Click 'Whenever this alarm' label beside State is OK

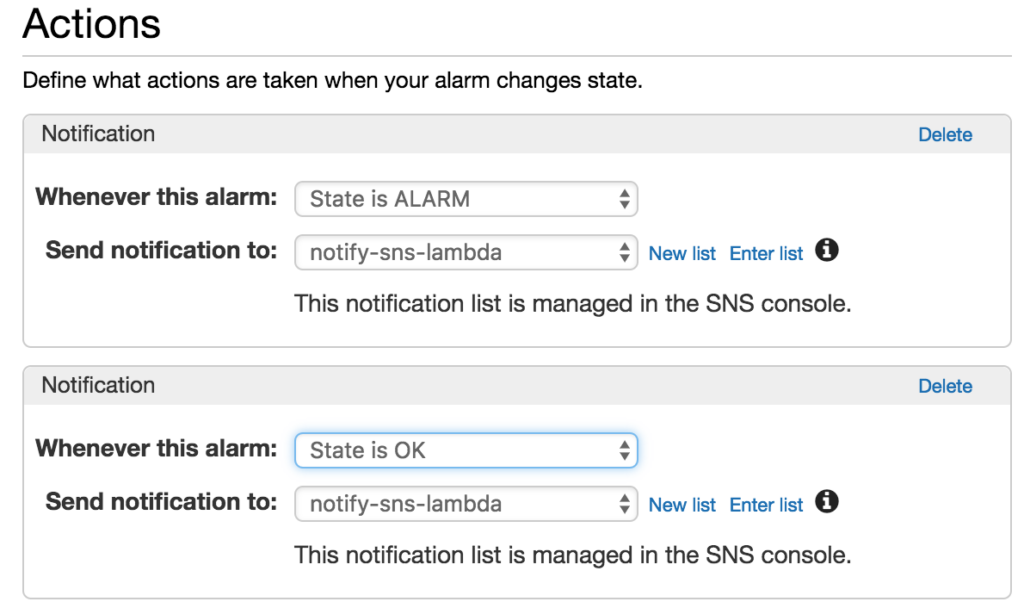click(156, 448)
